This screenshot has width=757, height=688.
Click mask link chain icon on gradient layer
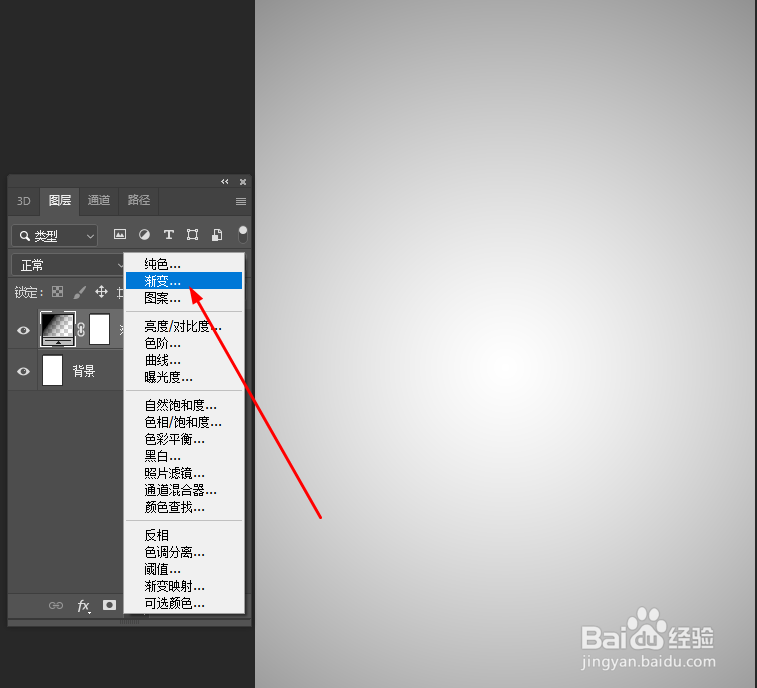pos(81,329)
